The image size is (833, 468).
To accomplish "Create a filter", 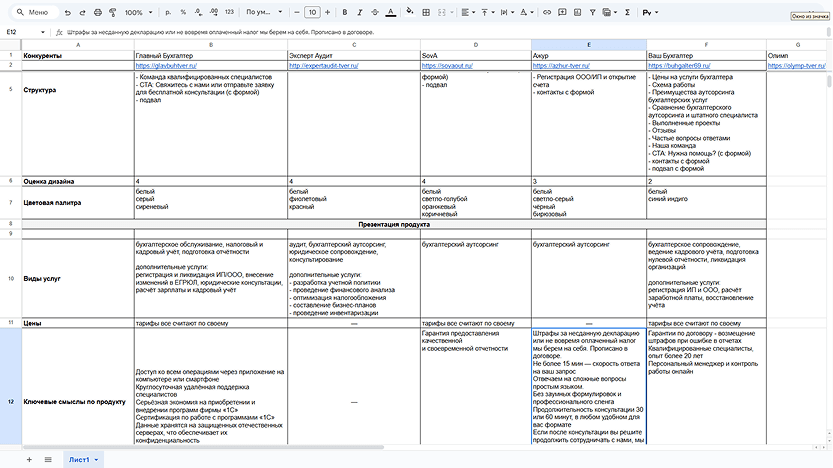I will coord(592,12).
